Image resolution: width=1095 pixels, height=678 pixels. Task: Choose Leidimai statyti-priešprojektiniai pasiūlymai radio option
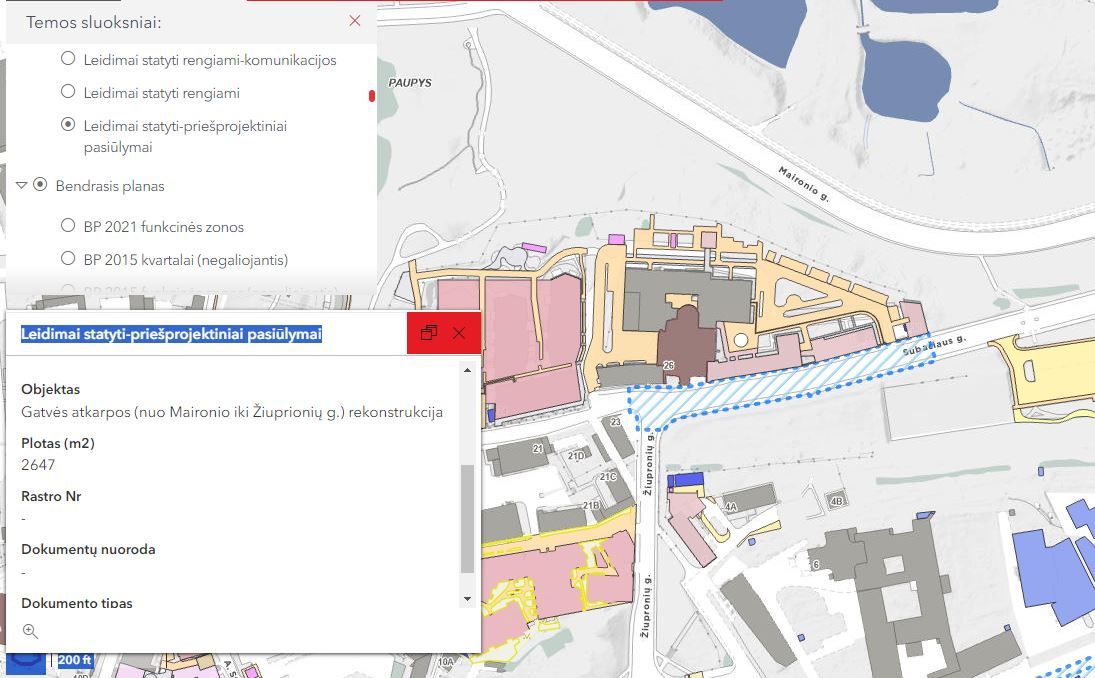[x=68, y=125]
